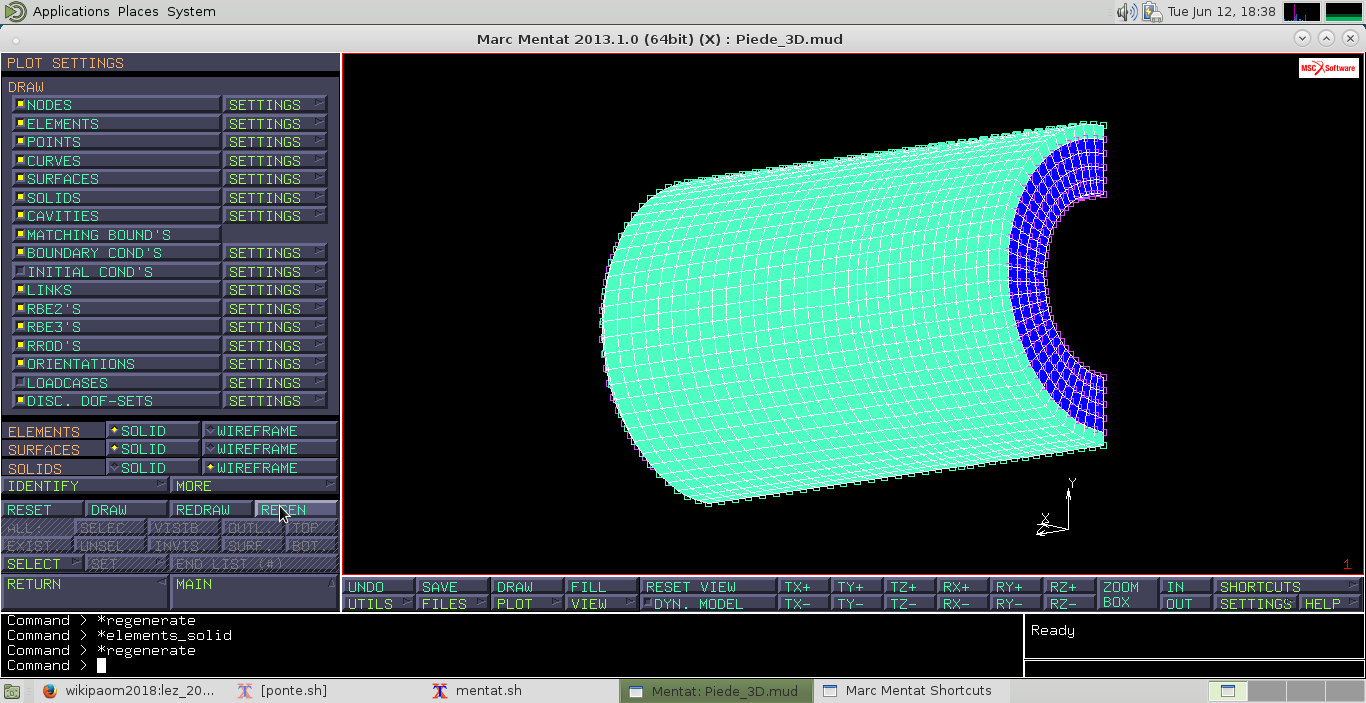
Task: Select WIREFRAME mode for ELEMENTS
Action: click(270, 431)
